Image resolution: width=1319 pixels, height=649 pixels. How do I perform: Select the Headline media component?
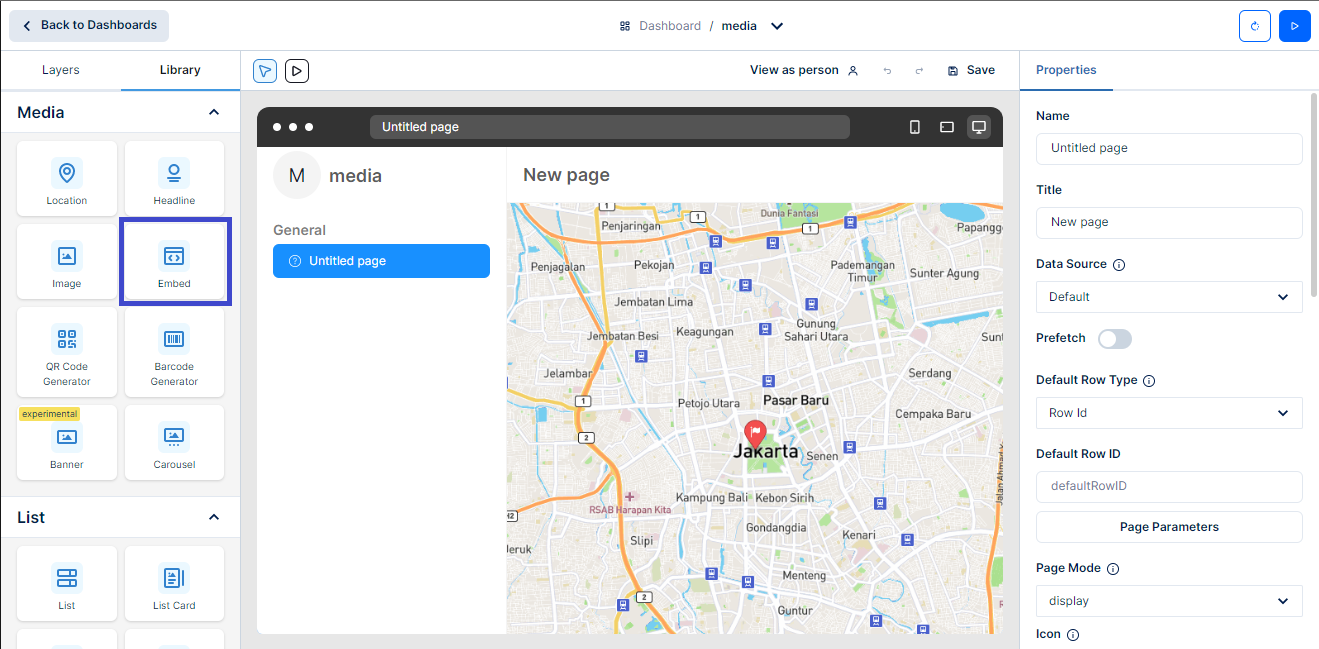tap(174, 179)
